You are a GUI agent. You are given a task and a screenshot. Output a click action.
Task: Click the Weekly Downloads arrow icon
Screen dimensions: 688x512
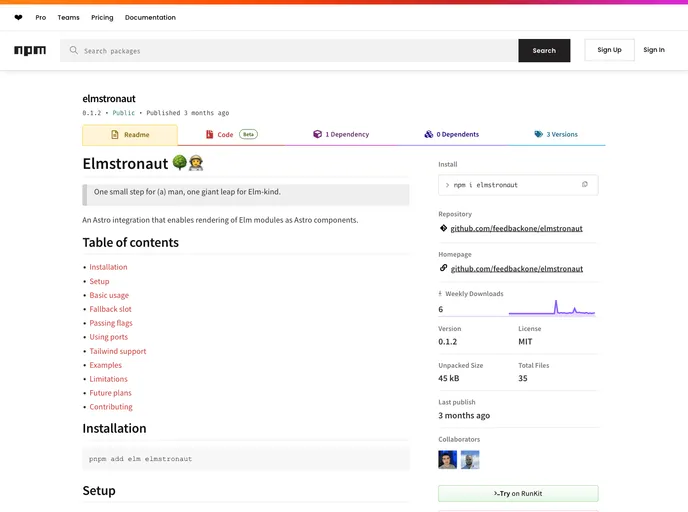coord(440,294)
